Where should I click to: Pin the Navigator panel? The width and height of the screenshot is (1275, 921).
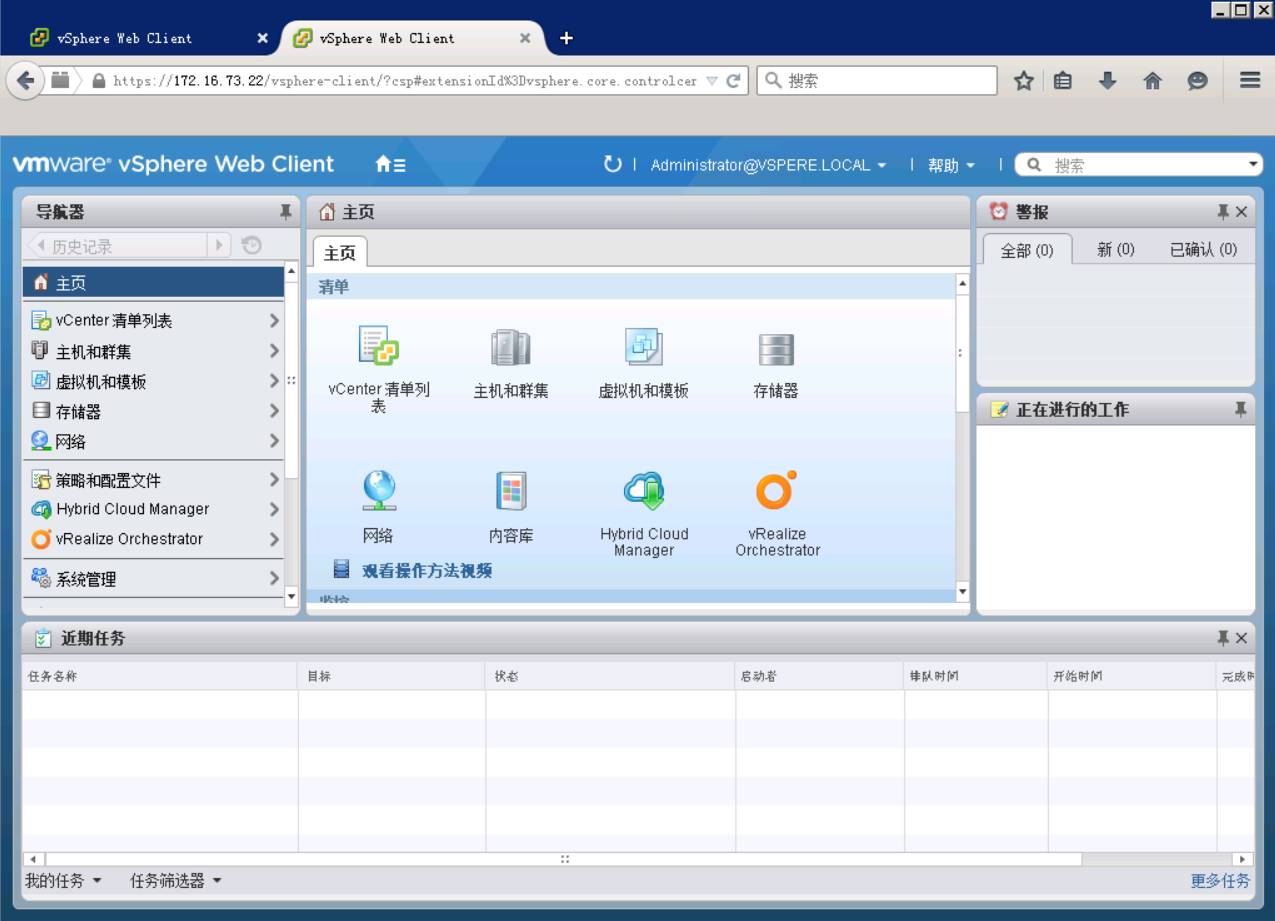point(285,212)
